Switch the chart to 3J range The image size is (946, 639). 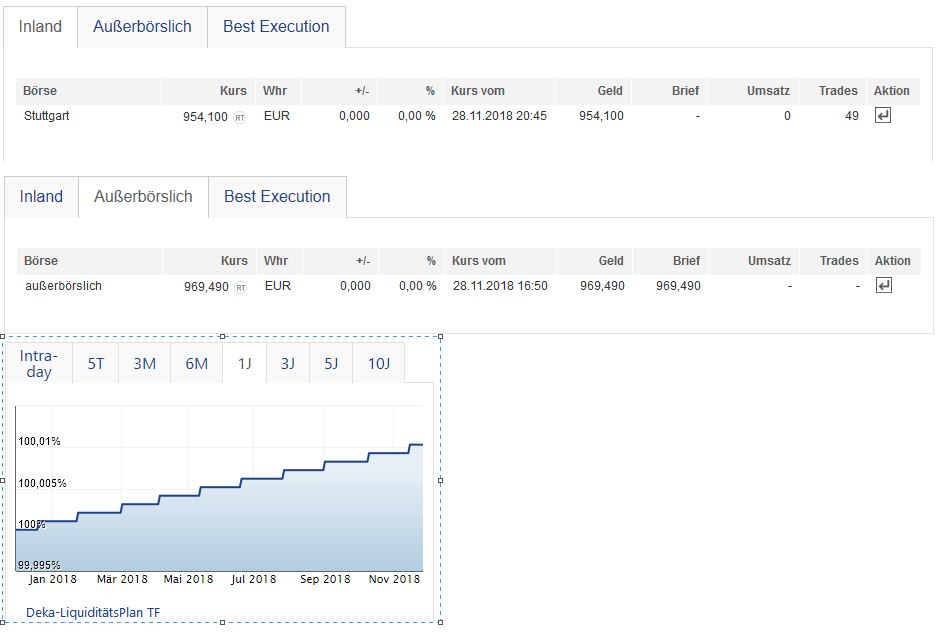coord(288,364)
